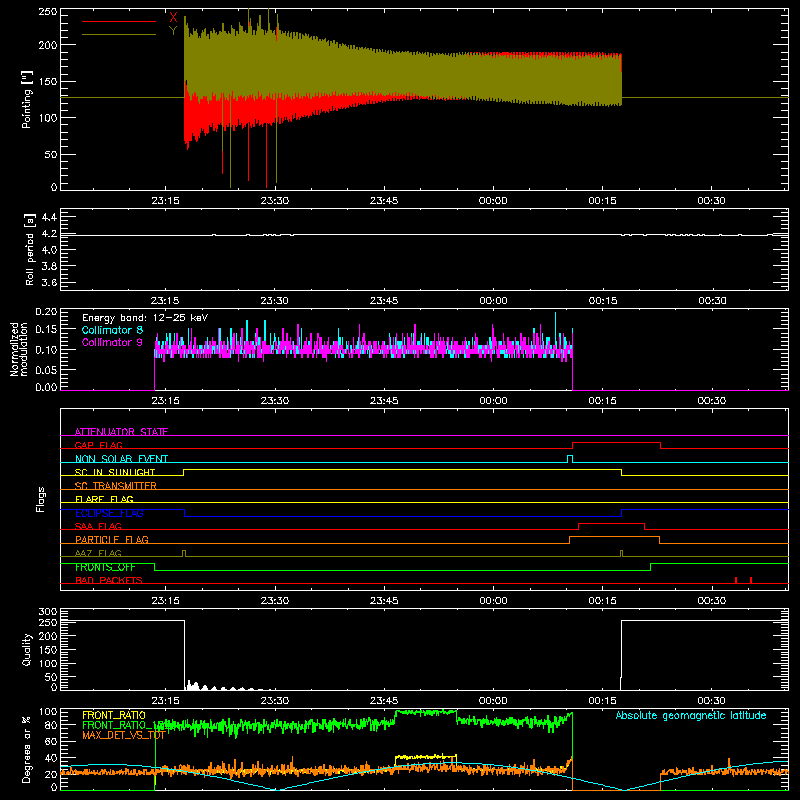Click the PARTICLE_FLAG label
Screen dimensions: 800x800
pos(112,539)
